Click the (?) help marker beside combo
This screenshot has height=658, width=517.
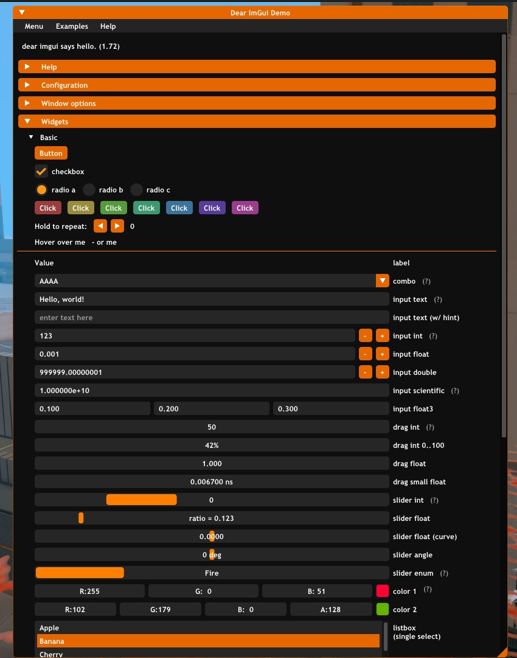[426, 281]
